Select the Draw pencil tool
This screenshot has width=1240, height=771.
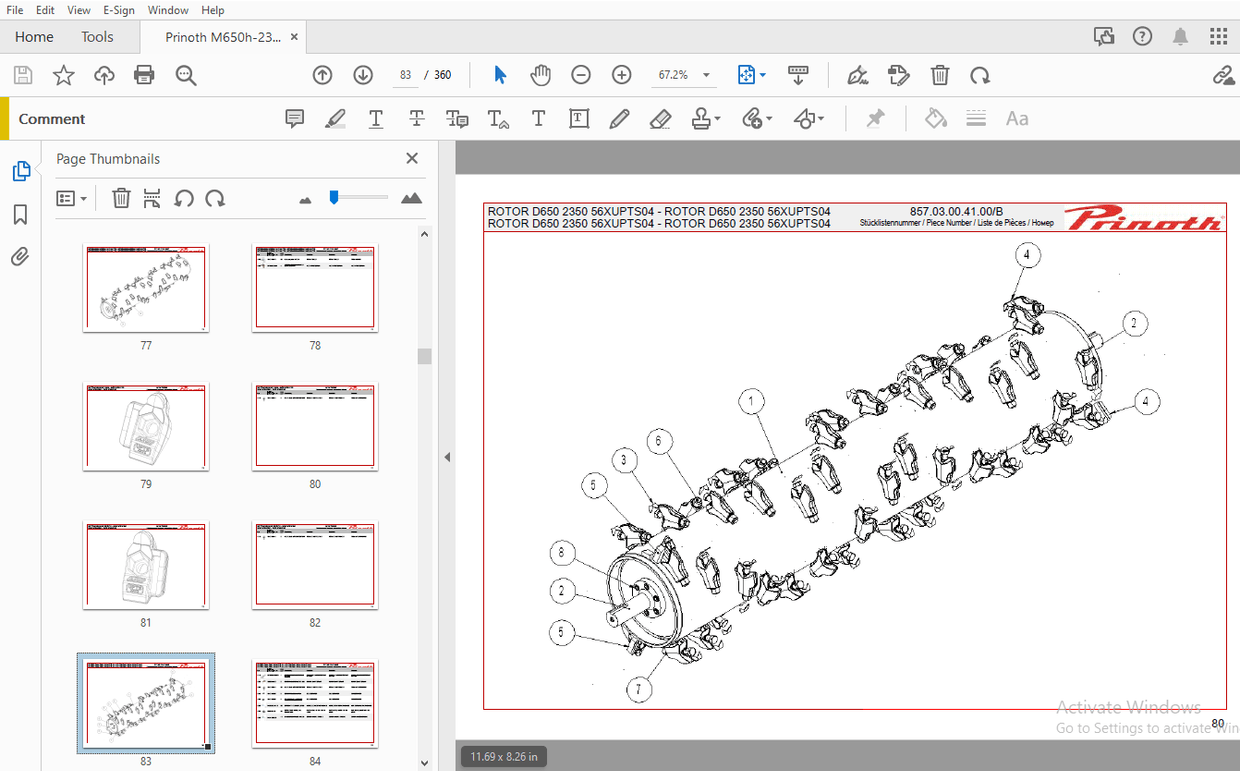619,118
